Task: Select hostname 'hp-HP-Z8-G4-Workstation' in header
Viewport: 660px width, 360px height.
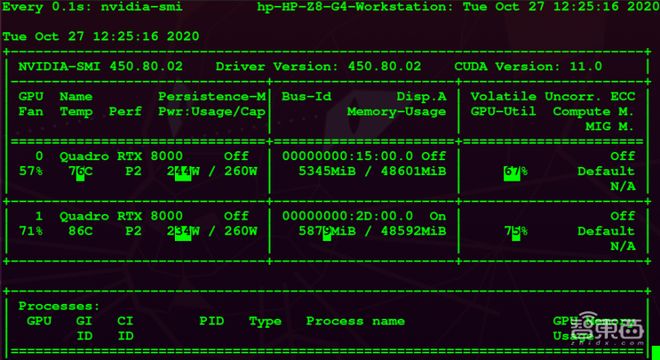Action: [x=352, y=7]
